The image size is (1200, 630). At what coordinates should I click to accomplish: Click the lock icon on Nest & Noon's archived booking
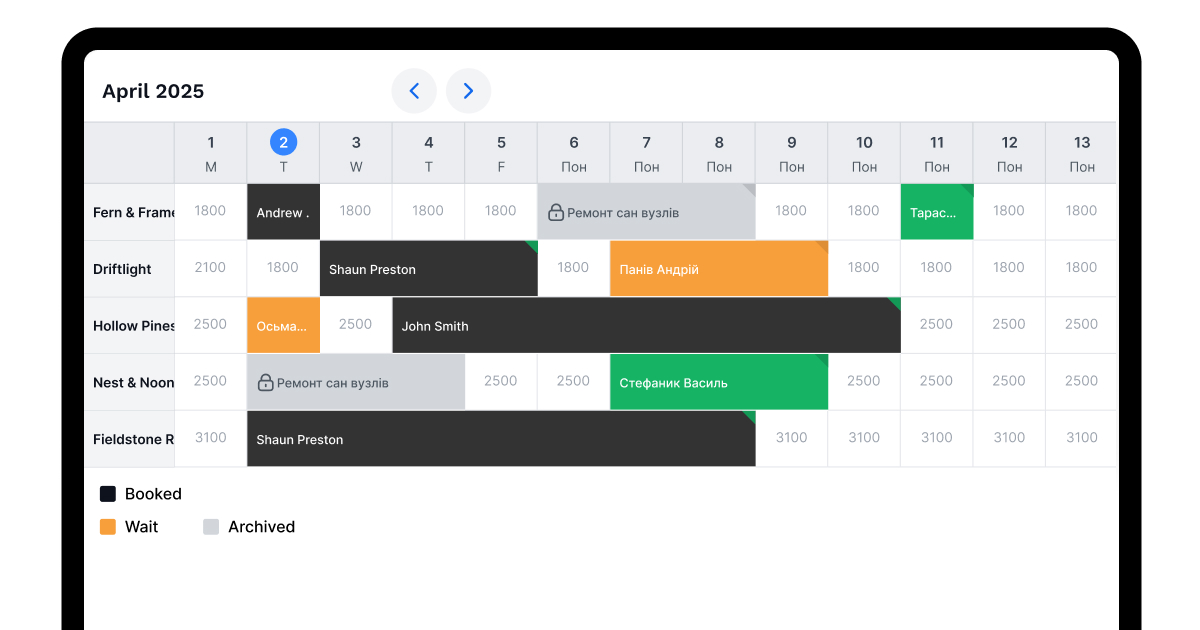click(x=265, y=381)
